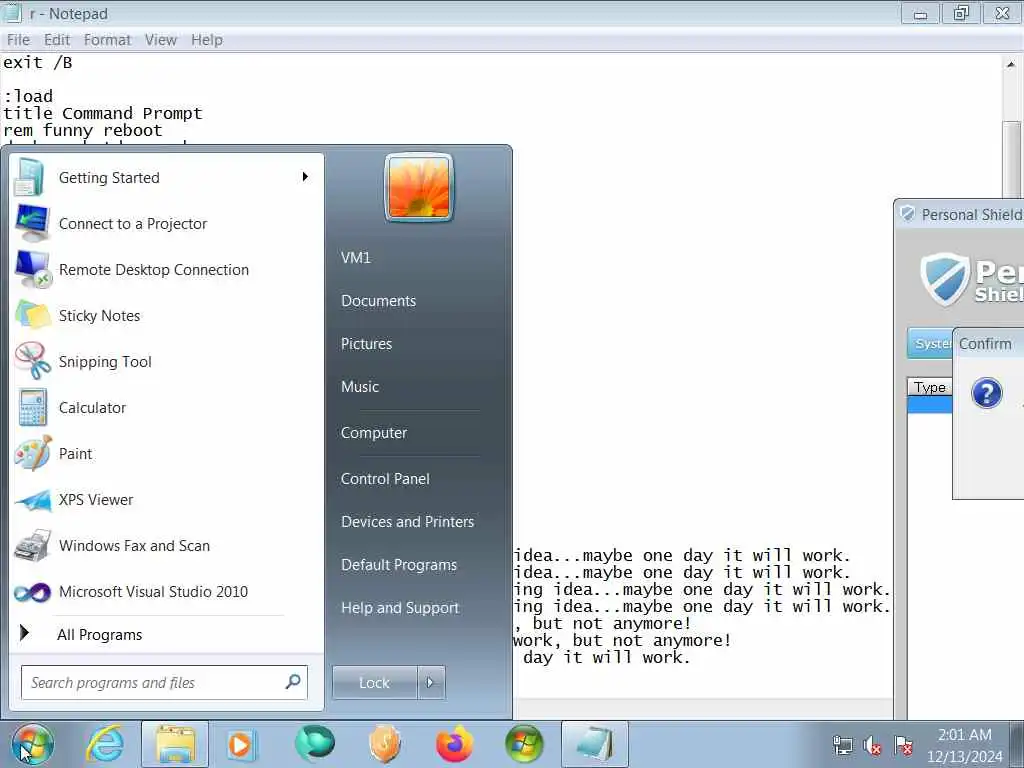Launch the Snipping Tool scissors icon
The image size is (1024, 768).
click(x=32, y=361)
